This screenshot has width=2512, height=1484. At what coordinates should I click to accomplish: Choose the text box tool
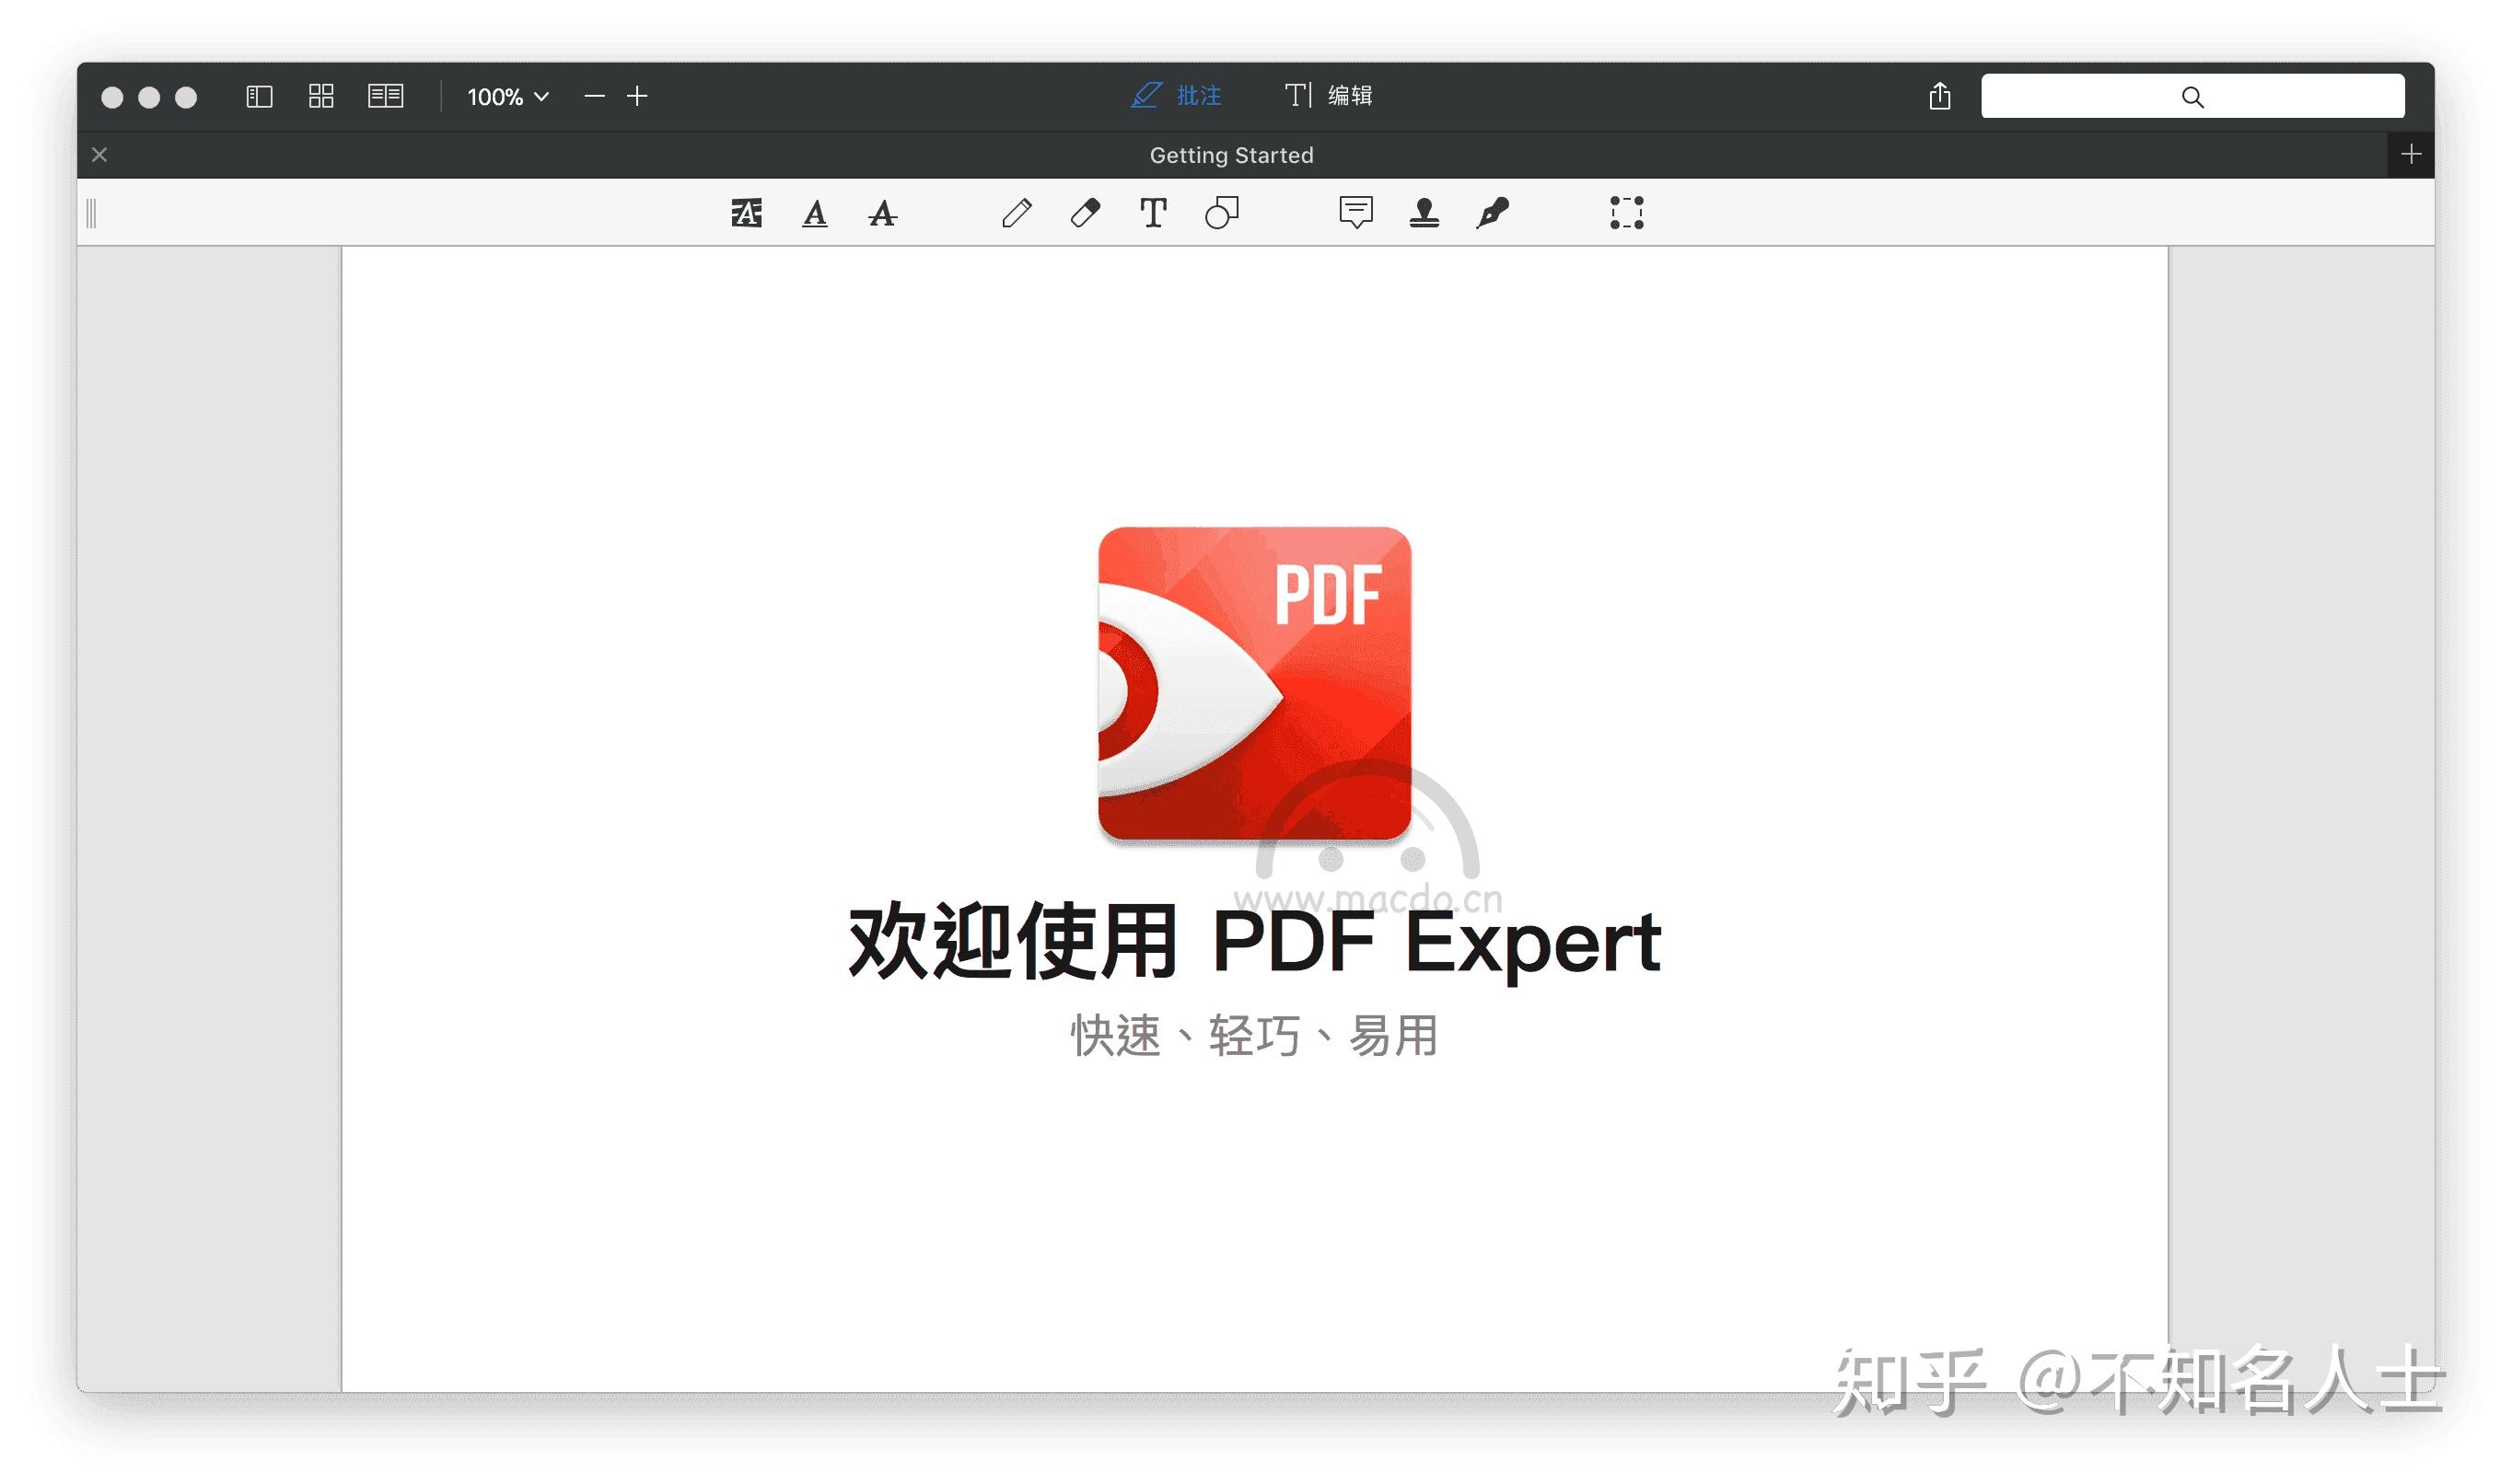pyautogui.click(x=1152, y=212)
